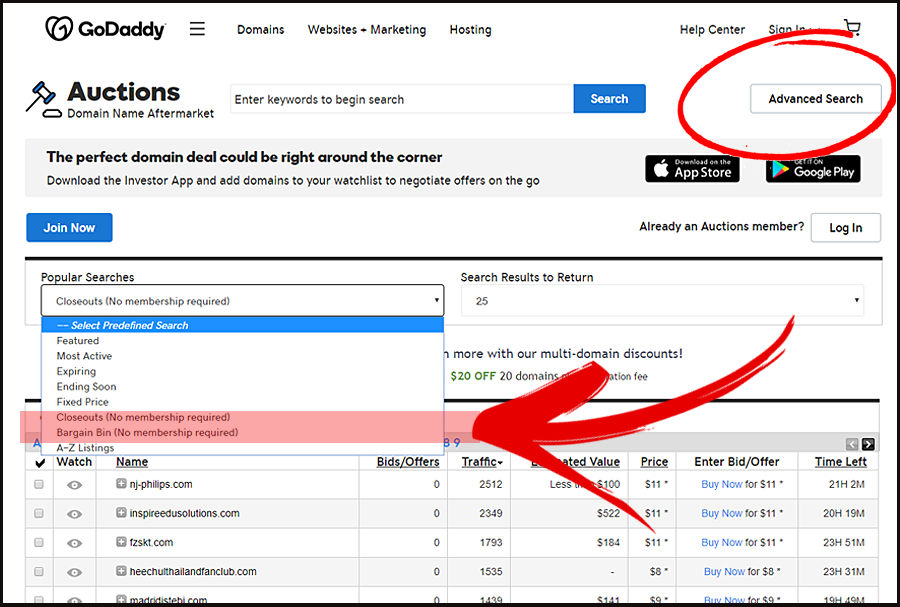
Task: Open the Google Play download badge
Action: (x=813, y=169)
